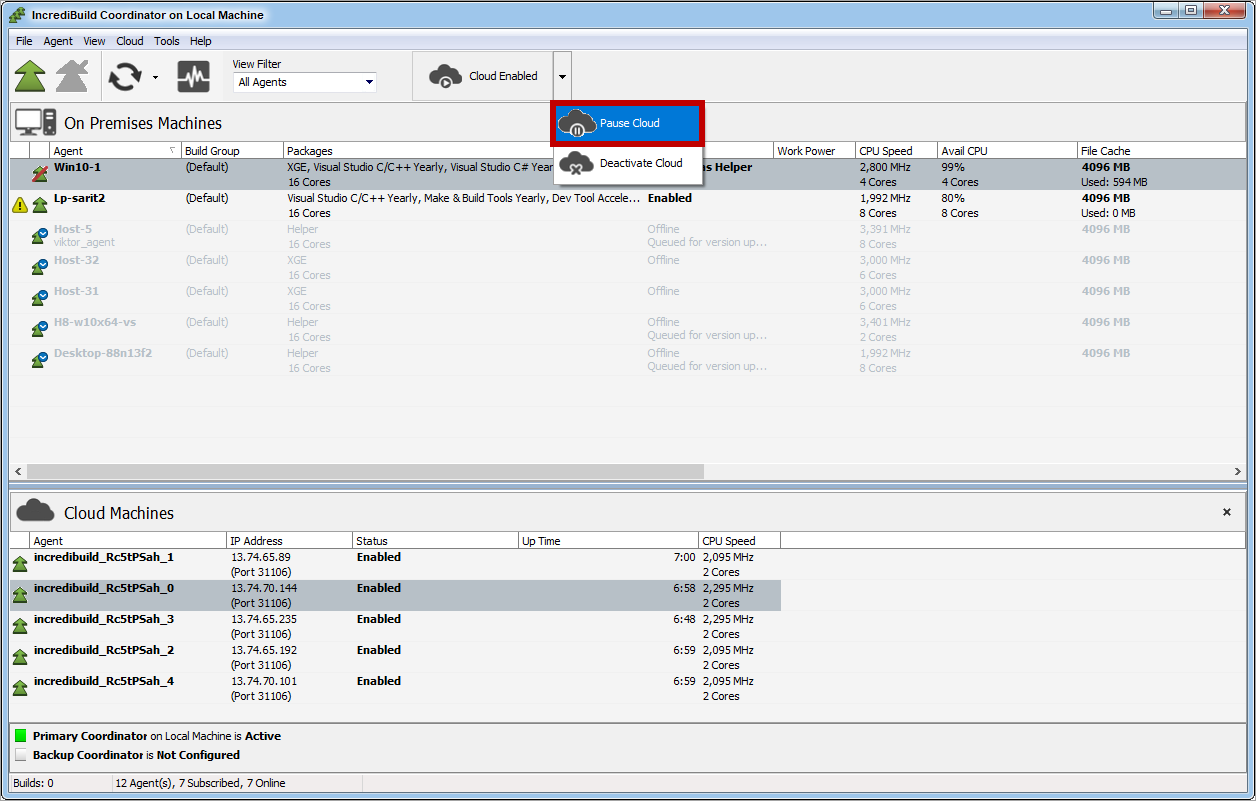Click the green icon of incredibuild_Rc5tPSah_4

click(20, 688)
